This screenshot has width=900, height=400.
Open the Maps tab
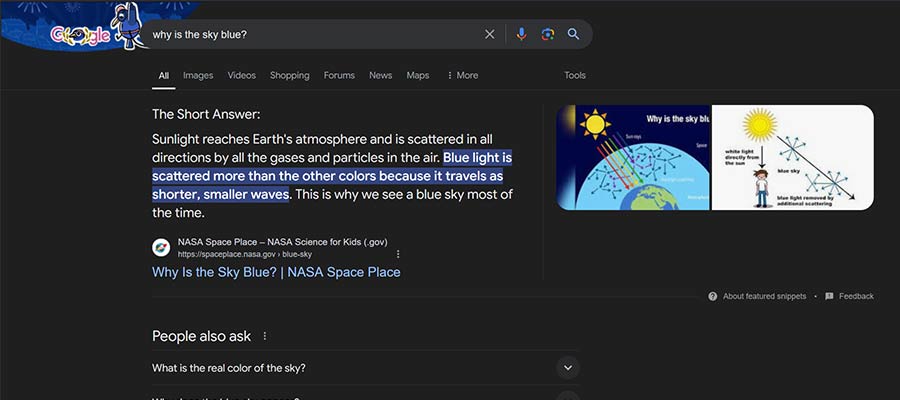[x=418, y=75]
